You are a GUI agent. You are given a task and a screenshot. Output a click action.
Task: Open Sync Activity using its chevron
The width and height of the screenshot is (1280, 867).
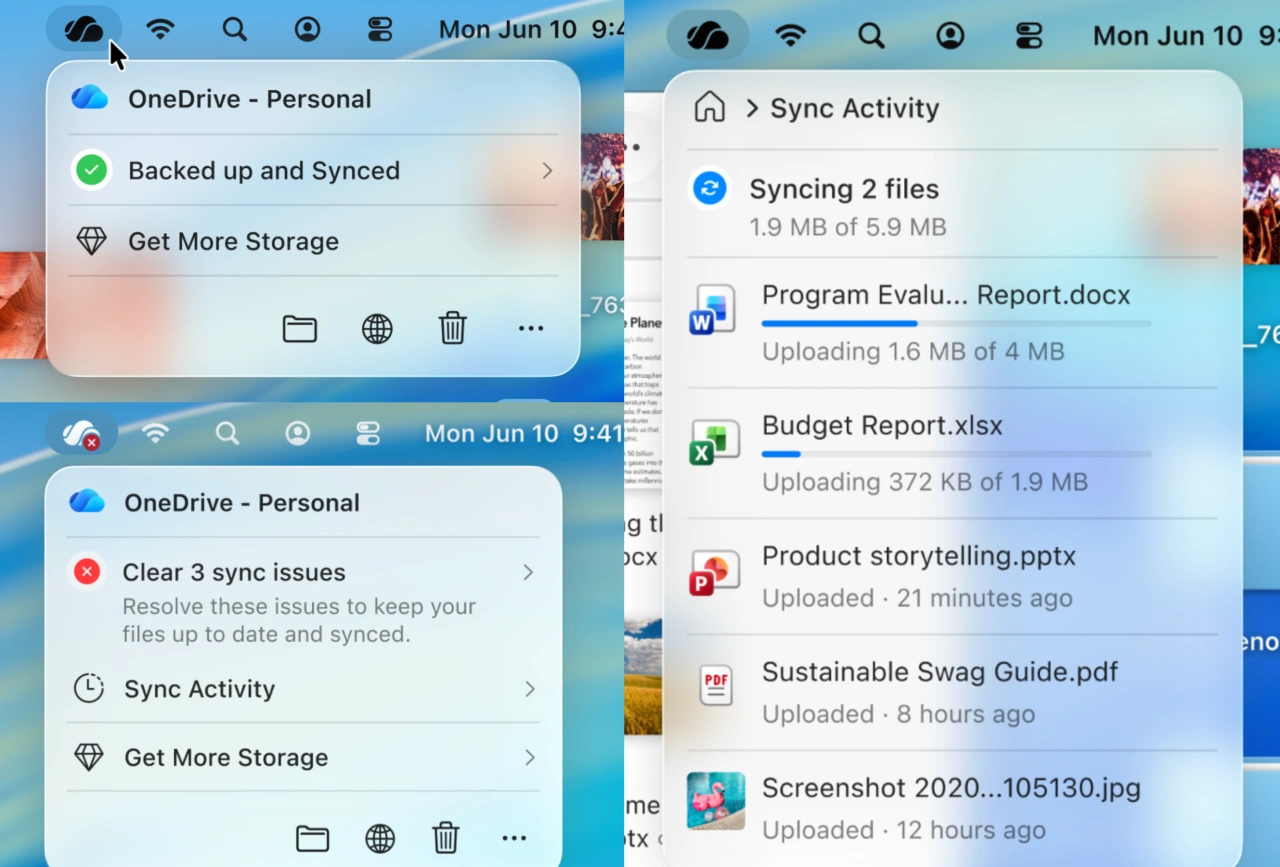tap(528, 689)
